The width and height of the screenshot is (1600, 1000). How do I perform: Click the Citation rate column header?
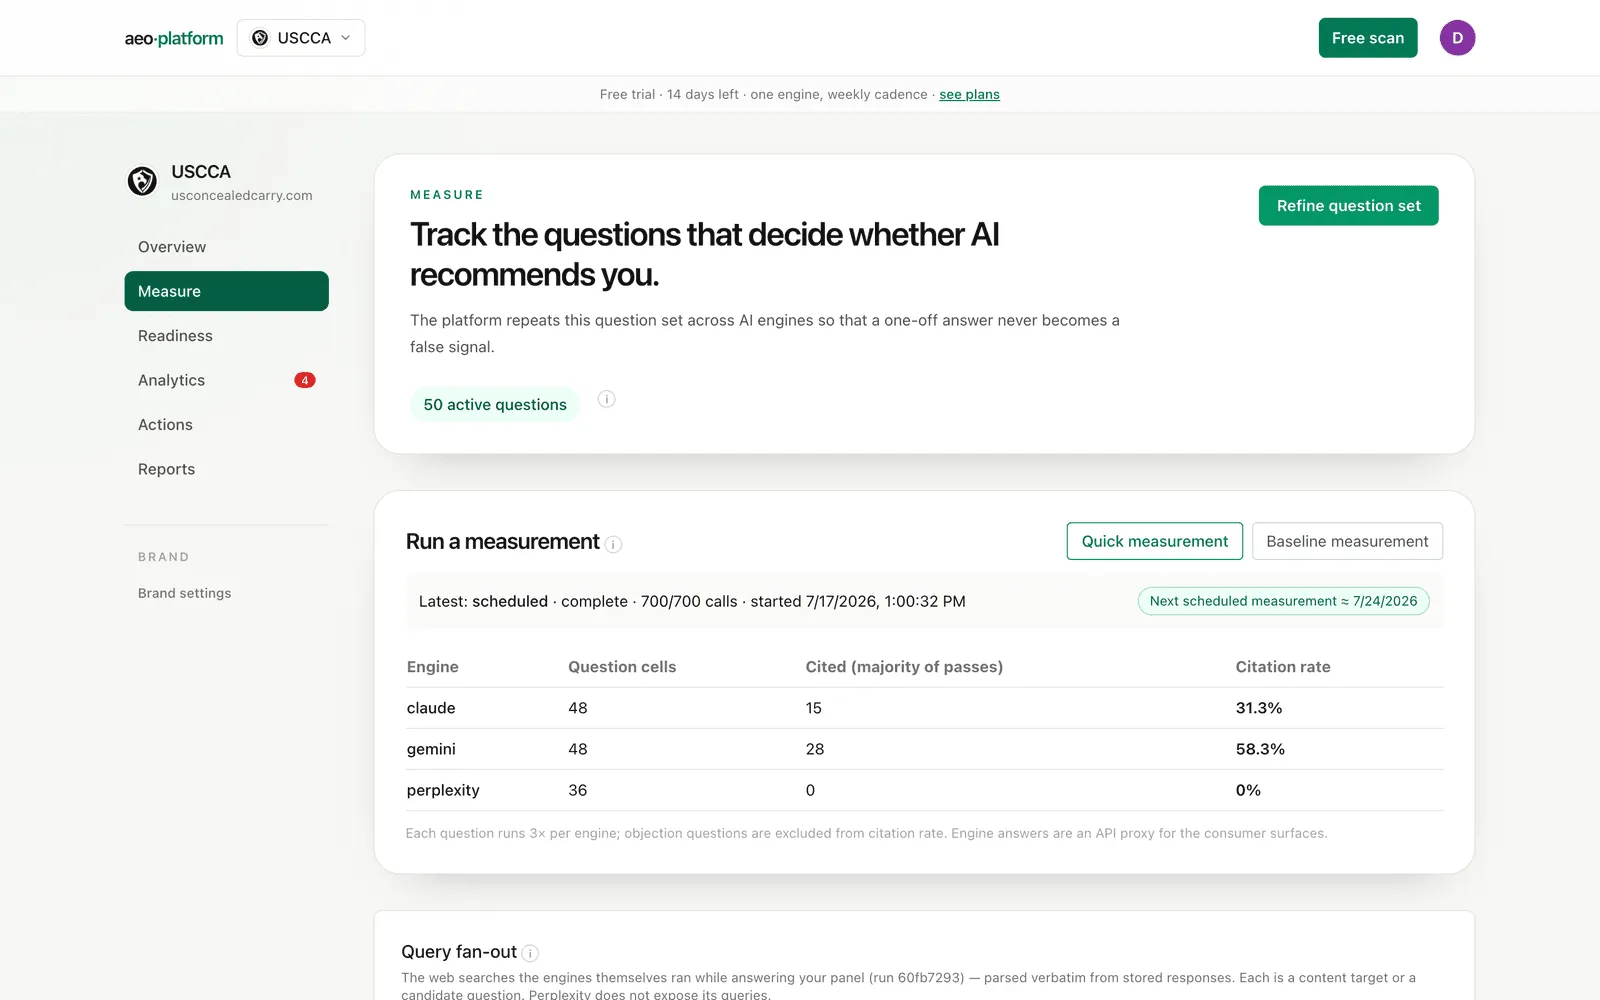[x=1283, y=667]
